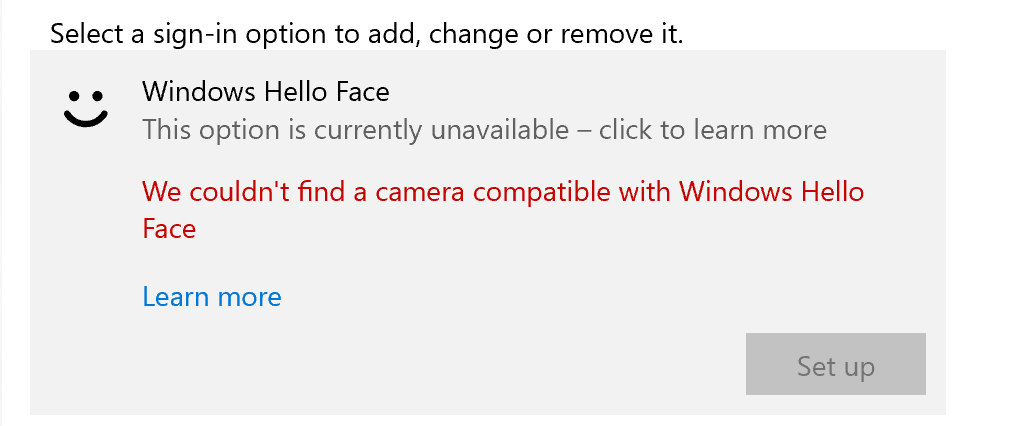Click the smiley face's curved mouth

(x=85, y=118)
